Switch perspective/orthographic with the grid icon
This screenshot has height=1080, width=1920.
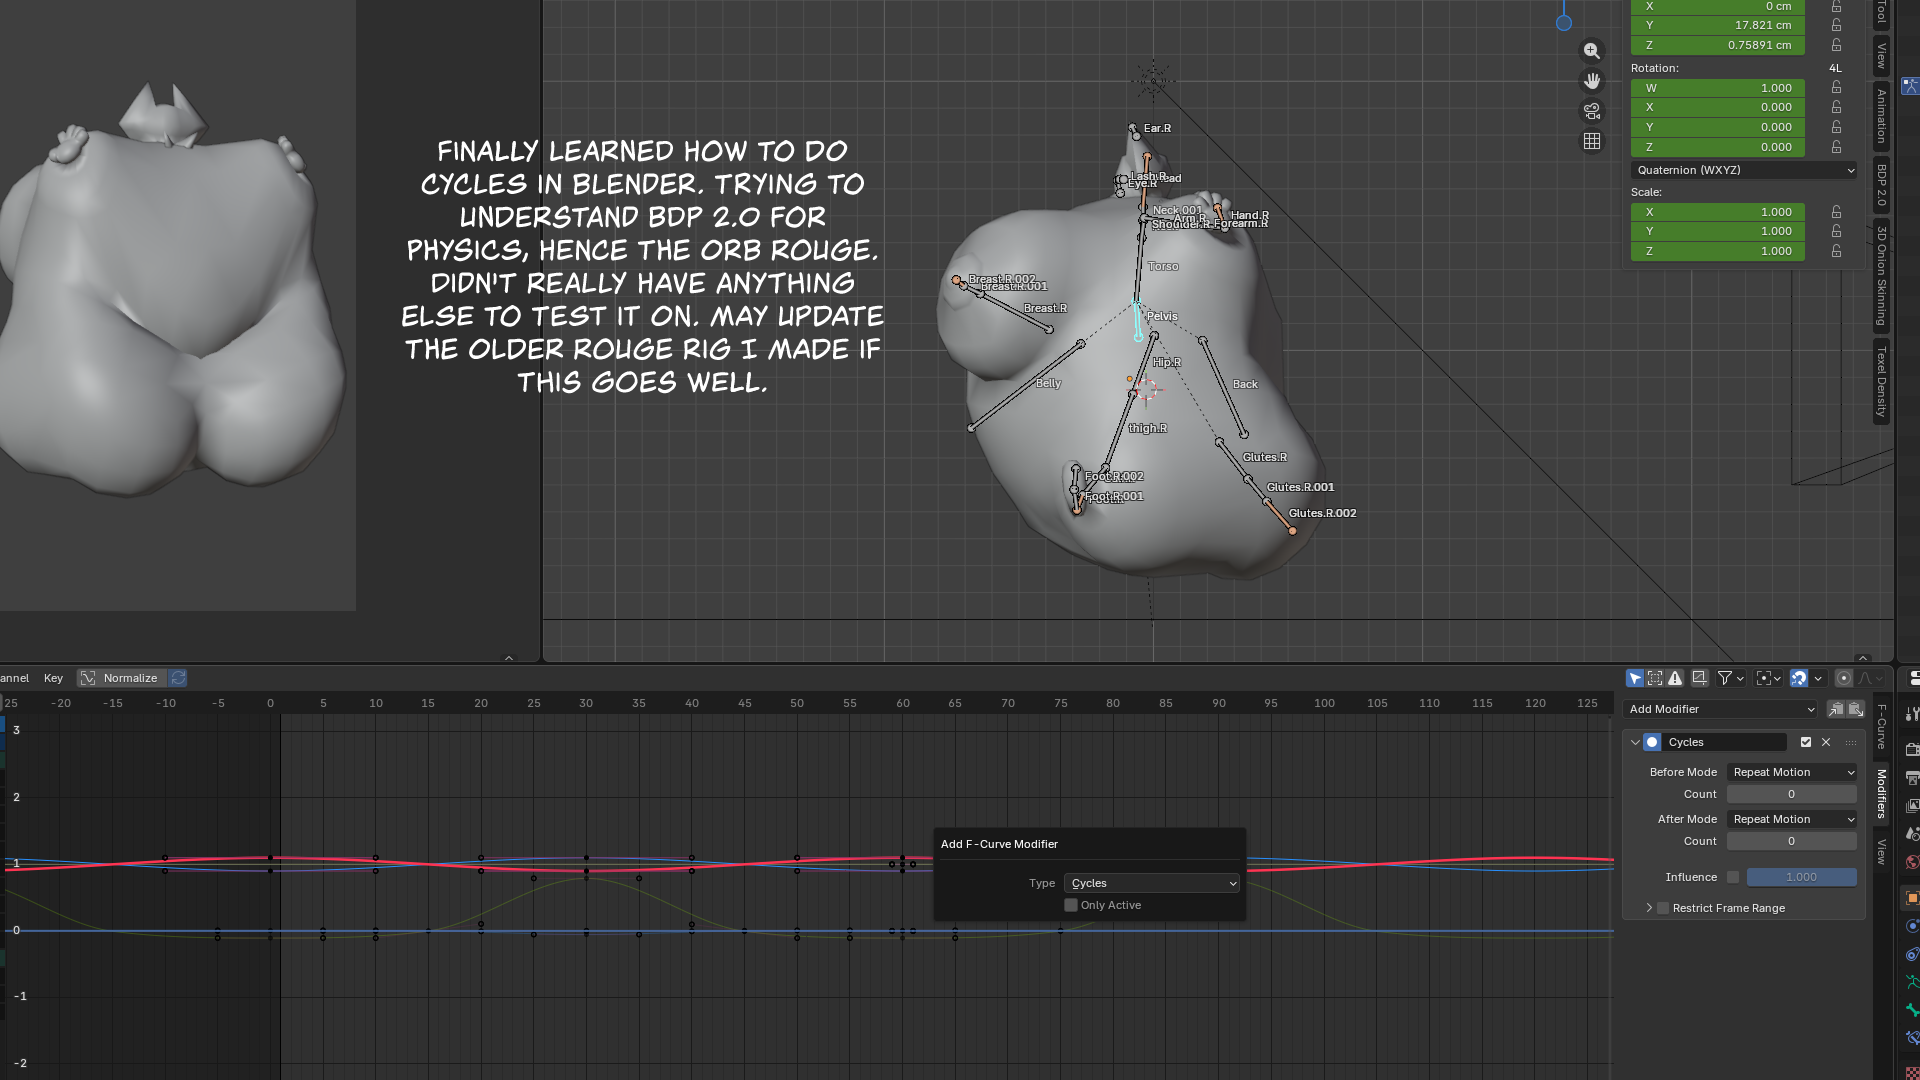(x=1592, y=141)
